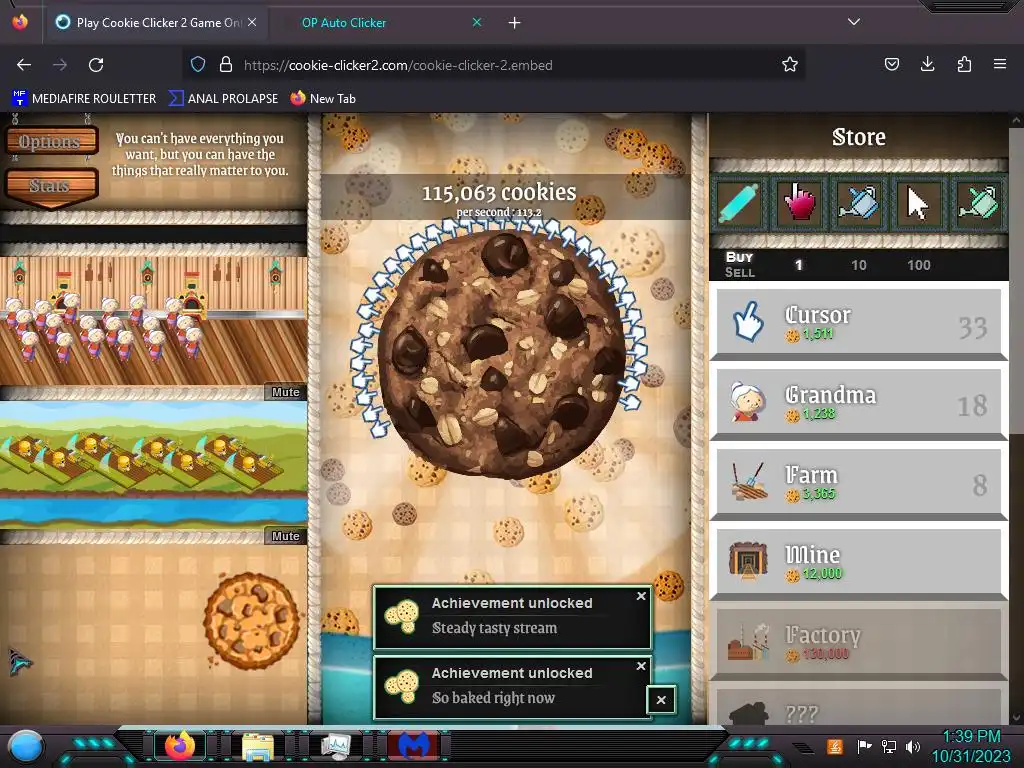
Task: Open Malwarebytes taskbar icon
Action: coord(414,746)
